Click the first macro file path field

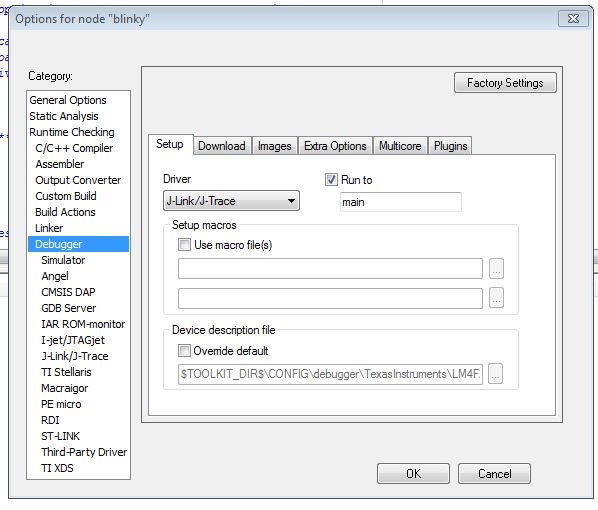330,269
